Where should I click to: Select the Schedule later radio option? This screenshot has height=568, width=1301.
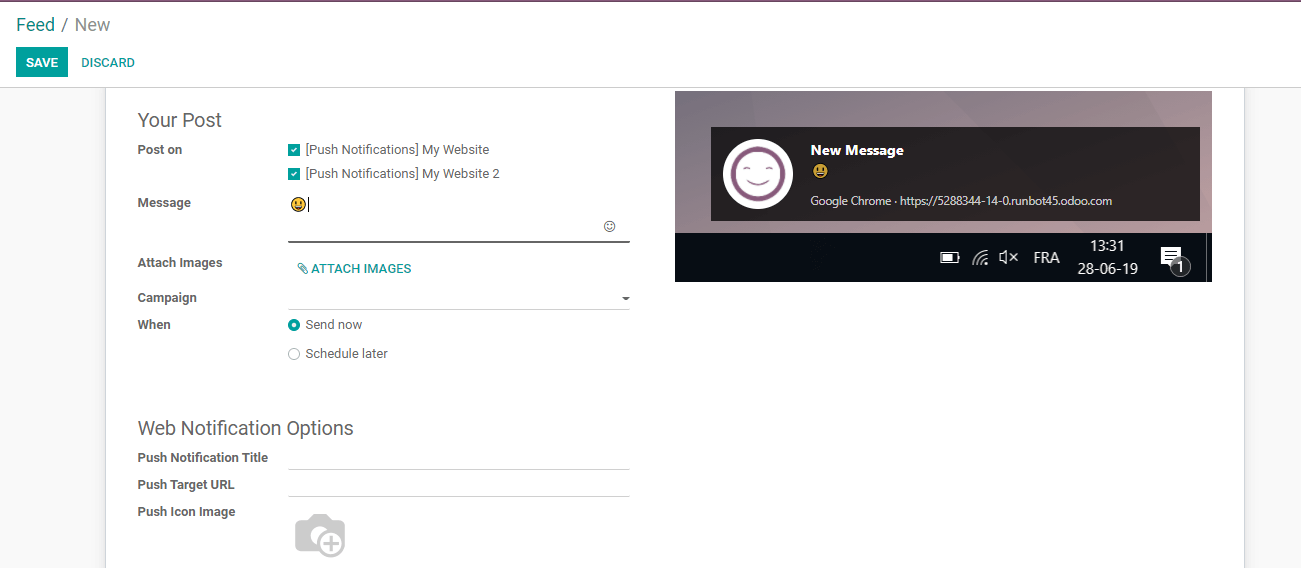(x=294, y=354)
